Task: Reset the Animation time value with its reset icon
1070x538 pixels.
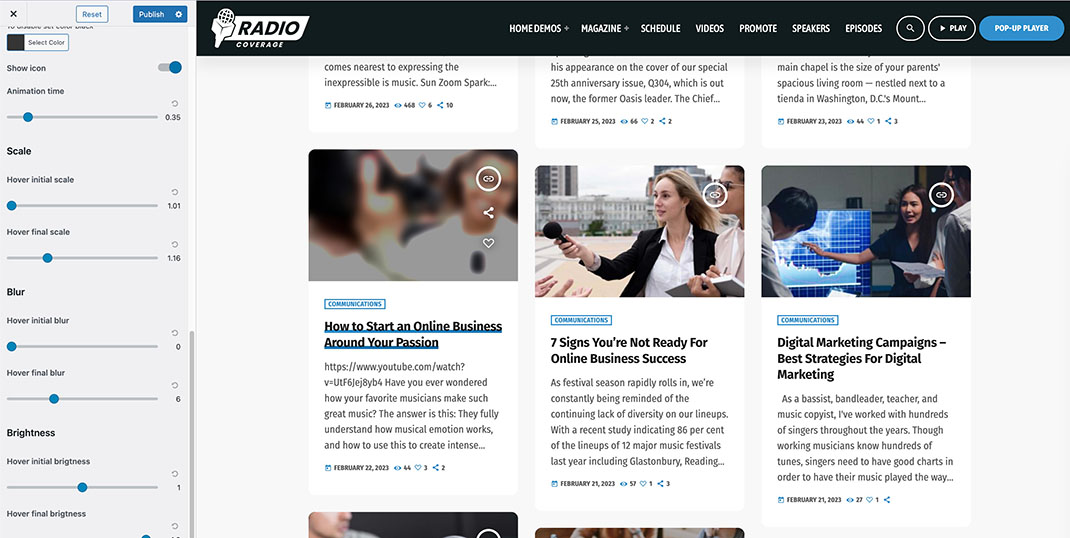Action: click(x=175, y=103)
